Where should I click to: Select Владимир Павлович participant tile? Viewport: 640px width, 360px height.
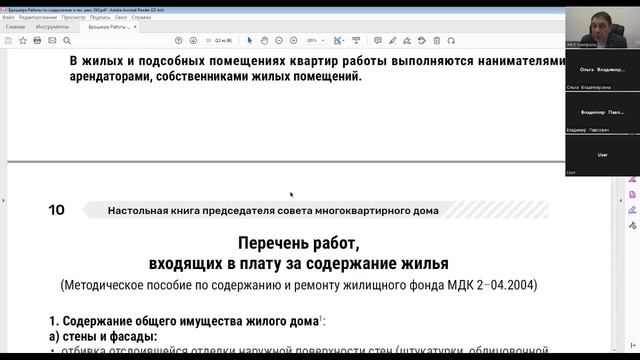[602, 112]
